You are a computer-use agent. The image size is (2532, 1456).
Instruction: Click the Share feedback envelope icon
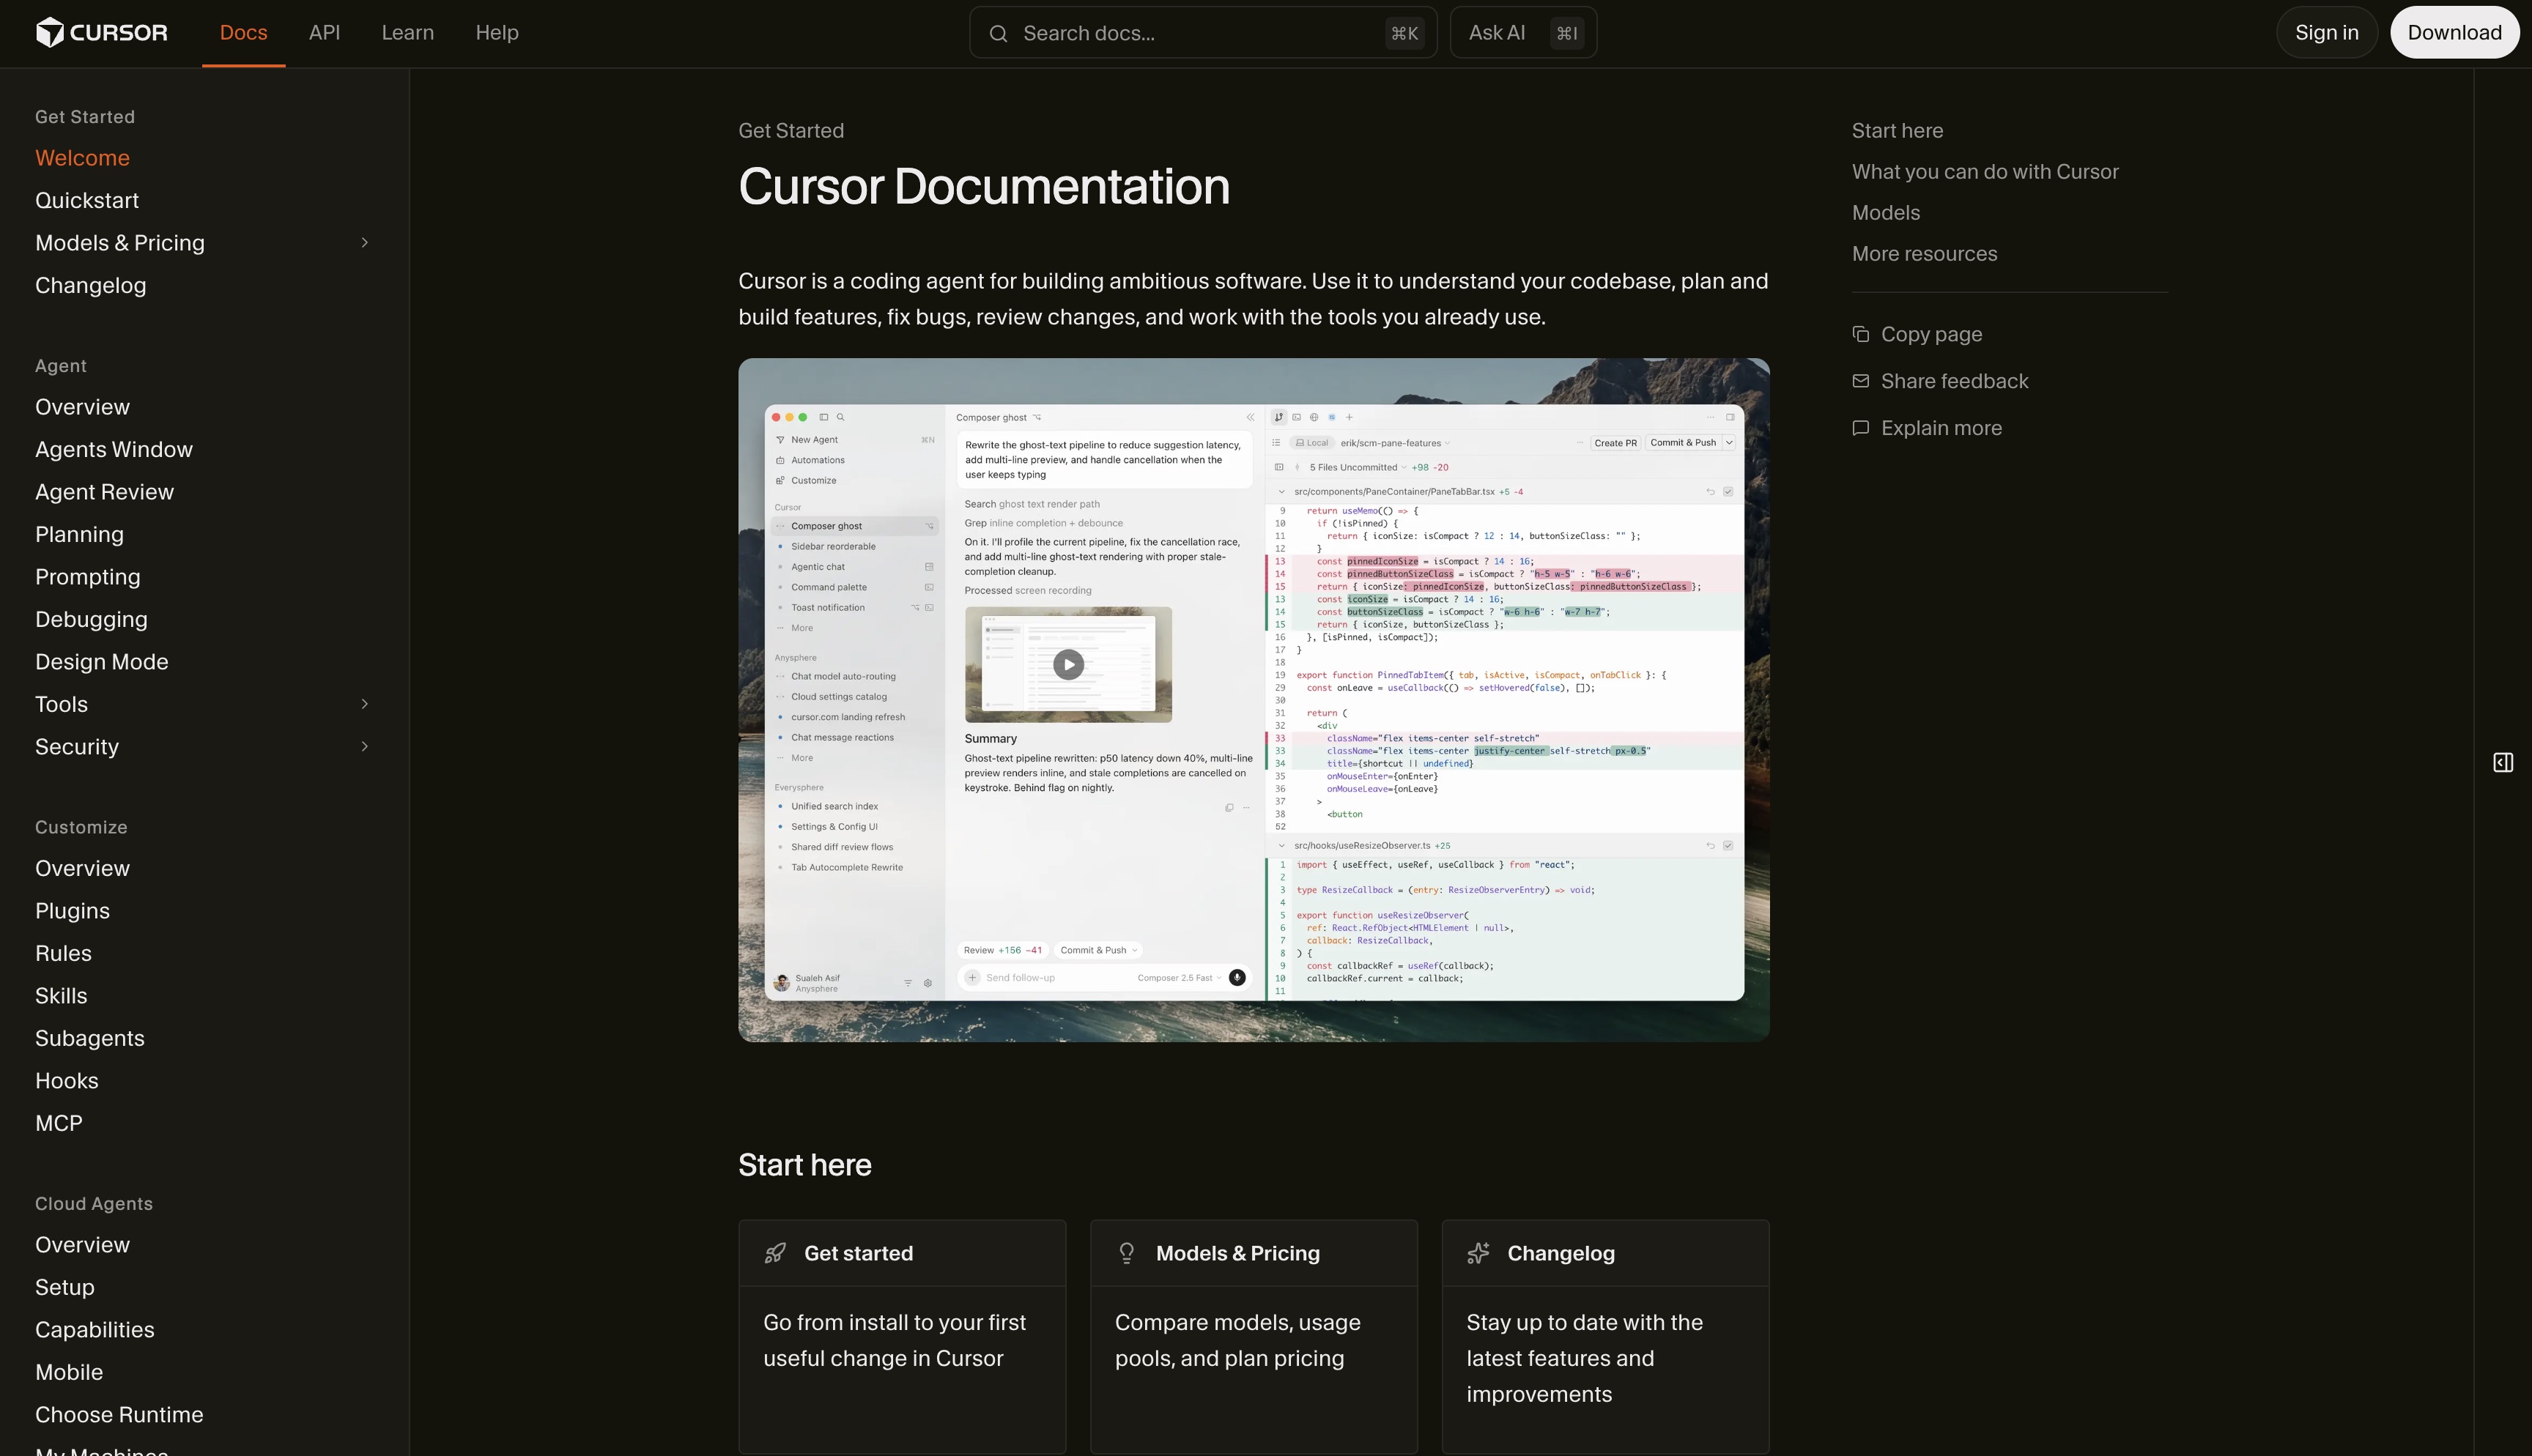[x=1860, y=381]
